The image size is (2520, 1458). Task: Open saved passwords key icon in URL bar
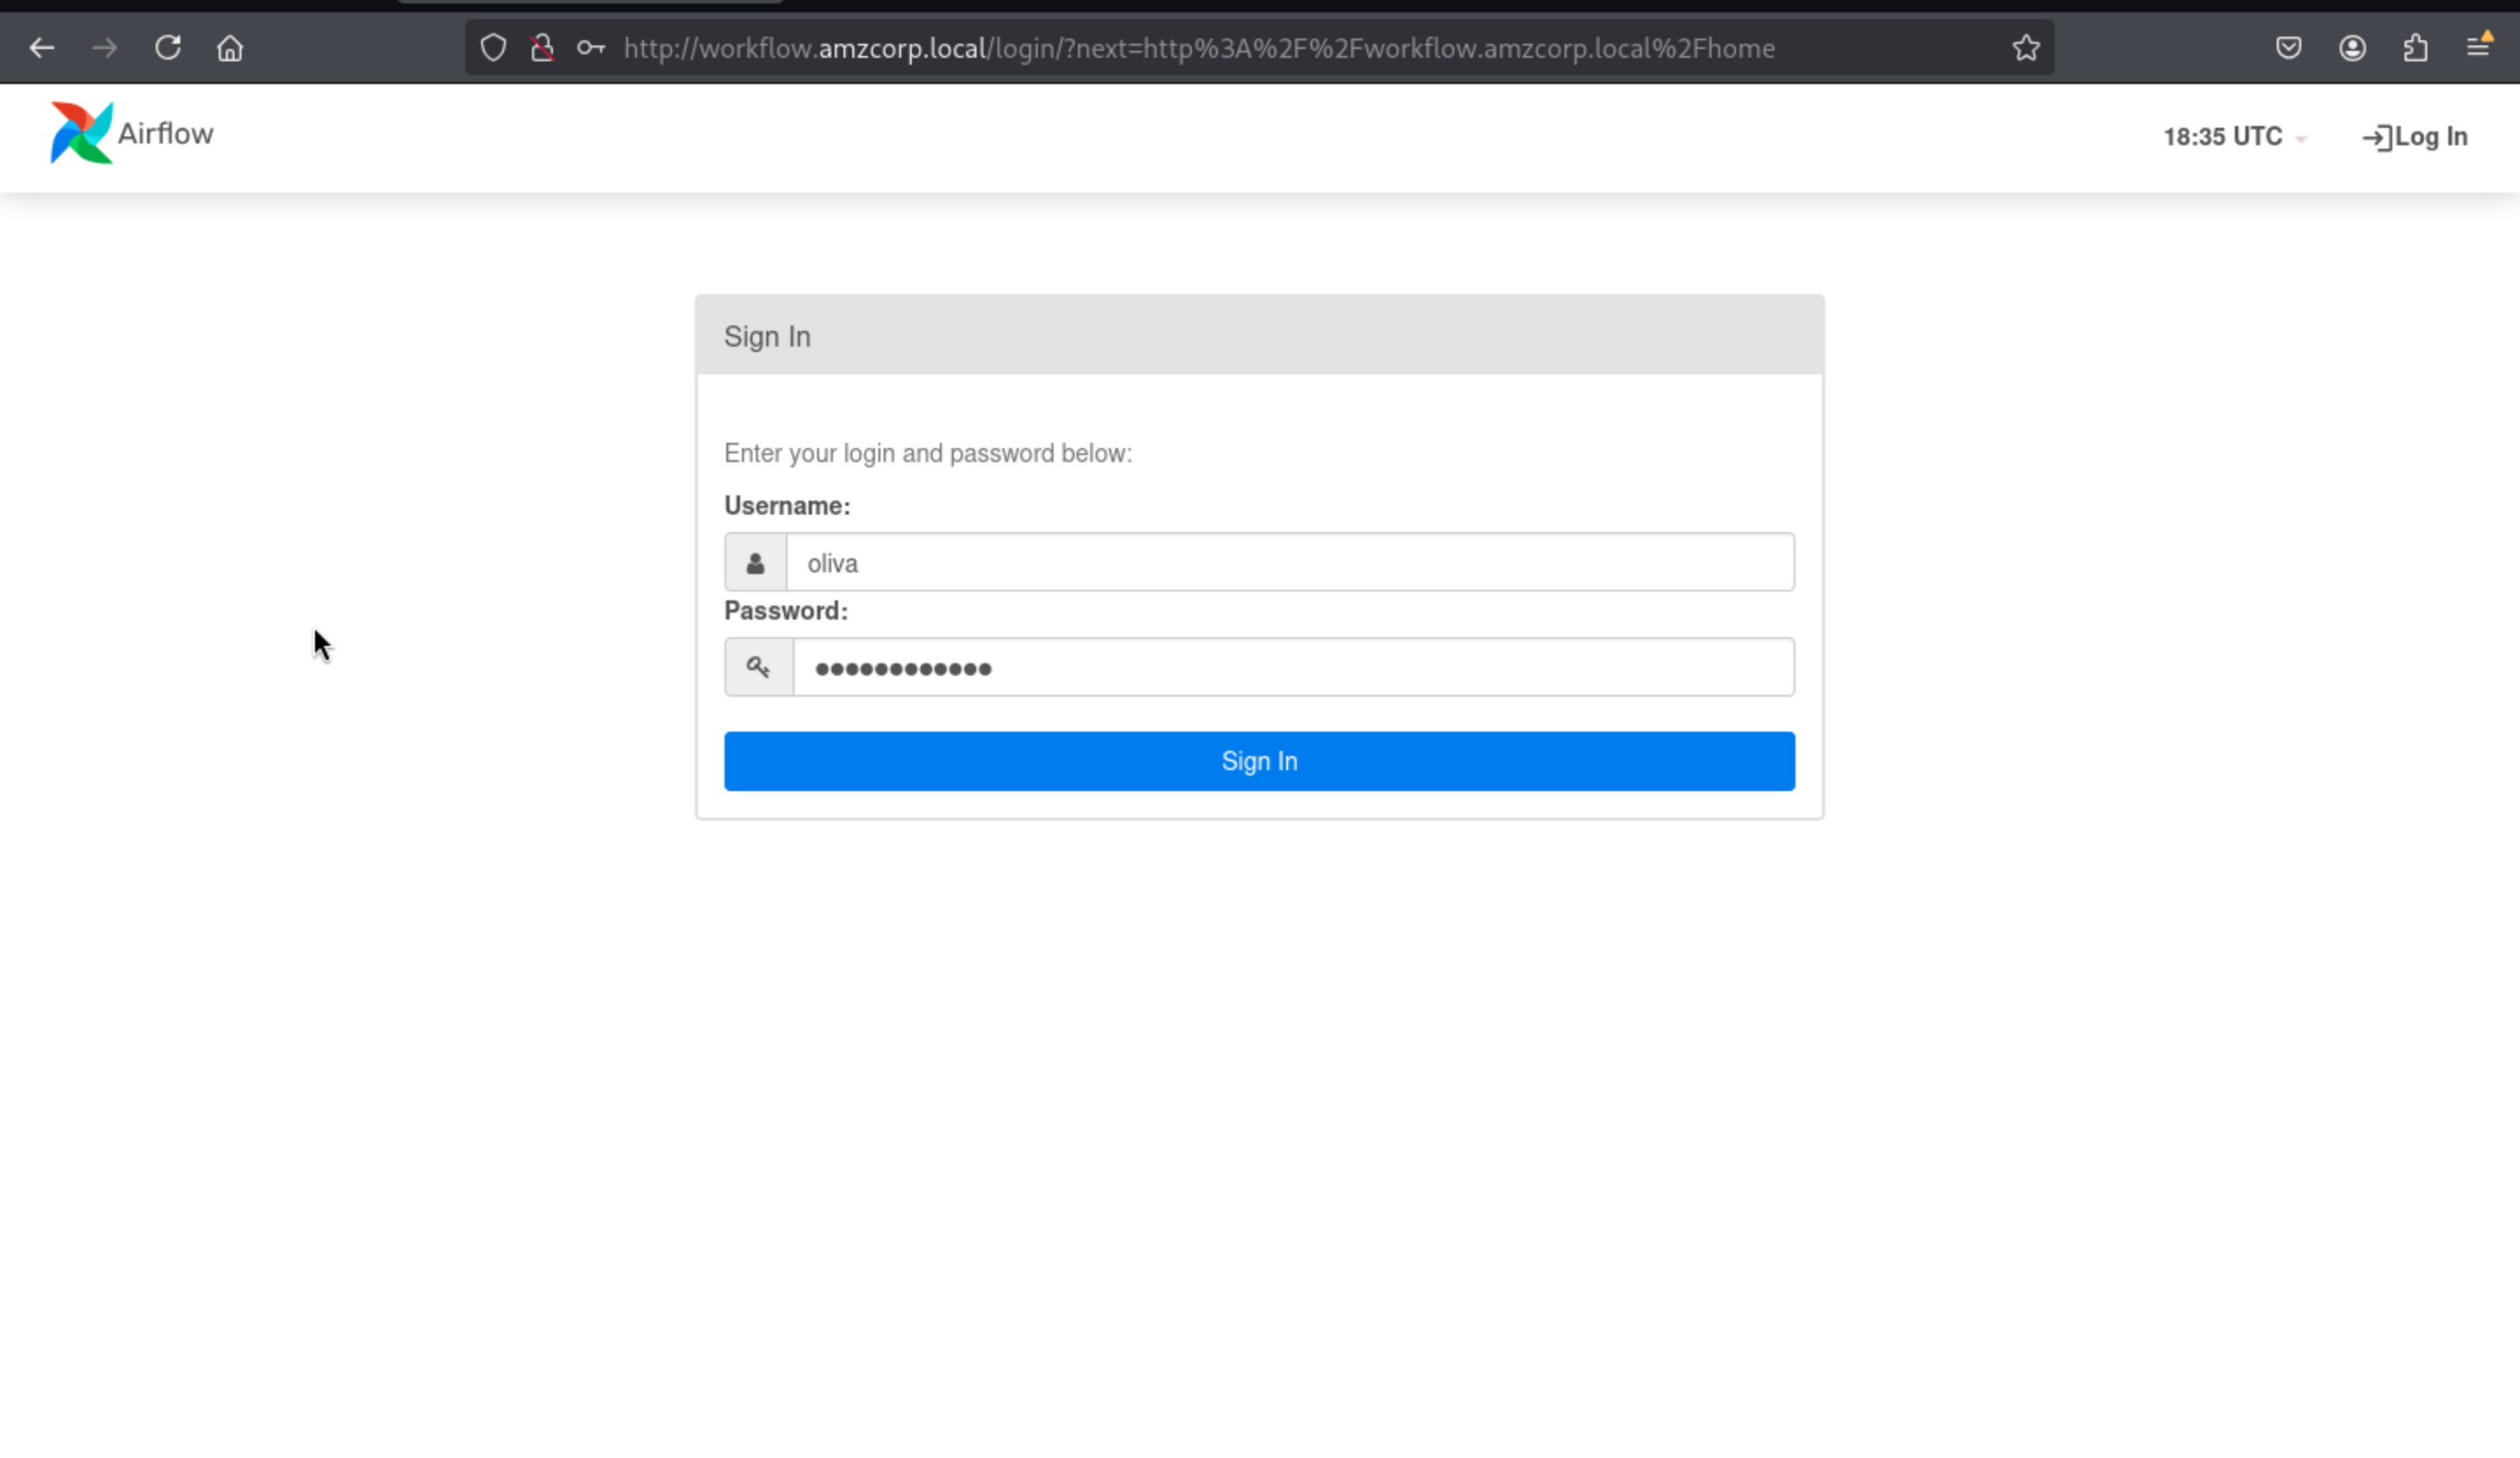(591, 48)
